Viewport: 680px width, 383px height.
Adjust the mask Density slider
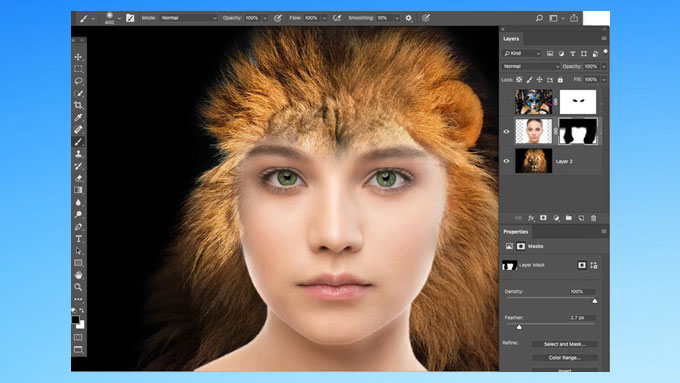tap(595, 301)
